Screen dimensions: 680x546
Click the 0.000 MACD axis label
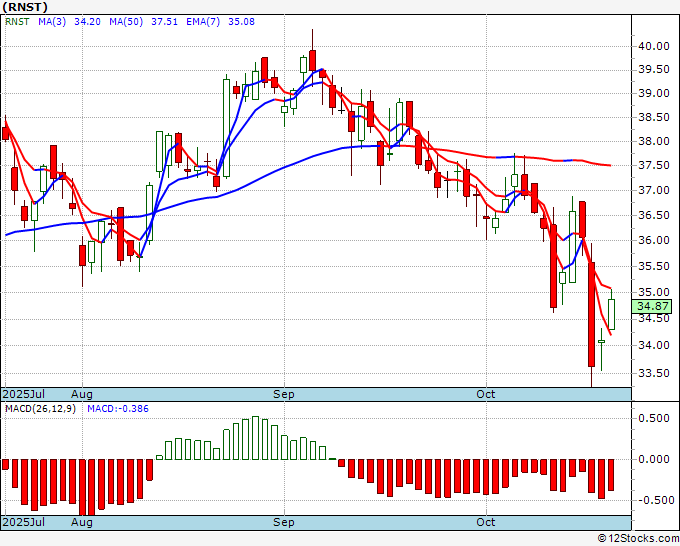point(654,459)
